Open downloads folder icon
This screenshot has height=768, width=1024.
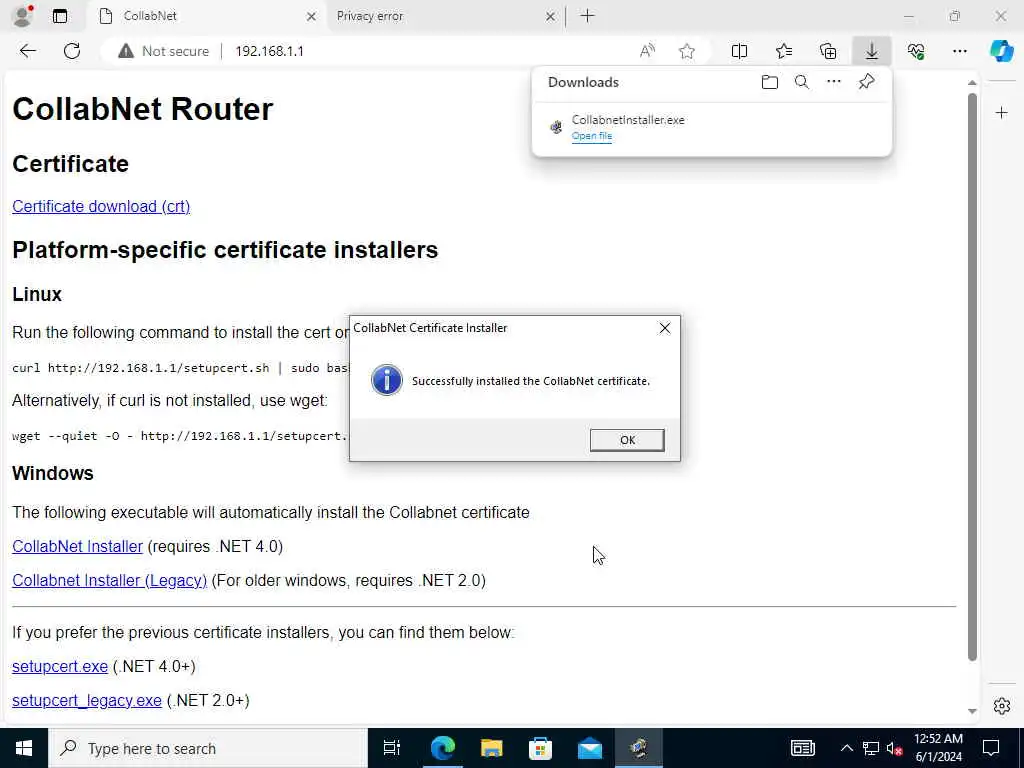[x=770, y=82]
